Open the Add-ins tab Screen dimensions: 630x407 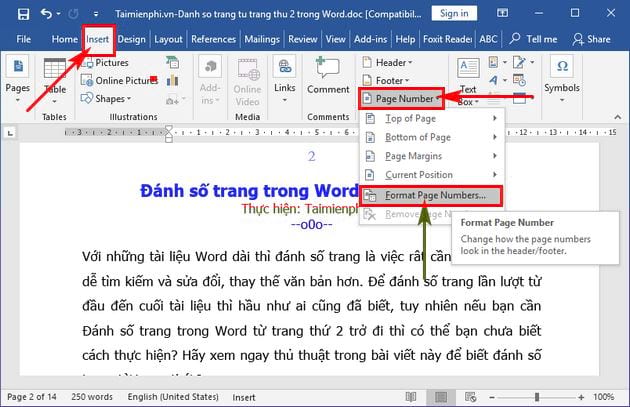[x=370, y=39]
